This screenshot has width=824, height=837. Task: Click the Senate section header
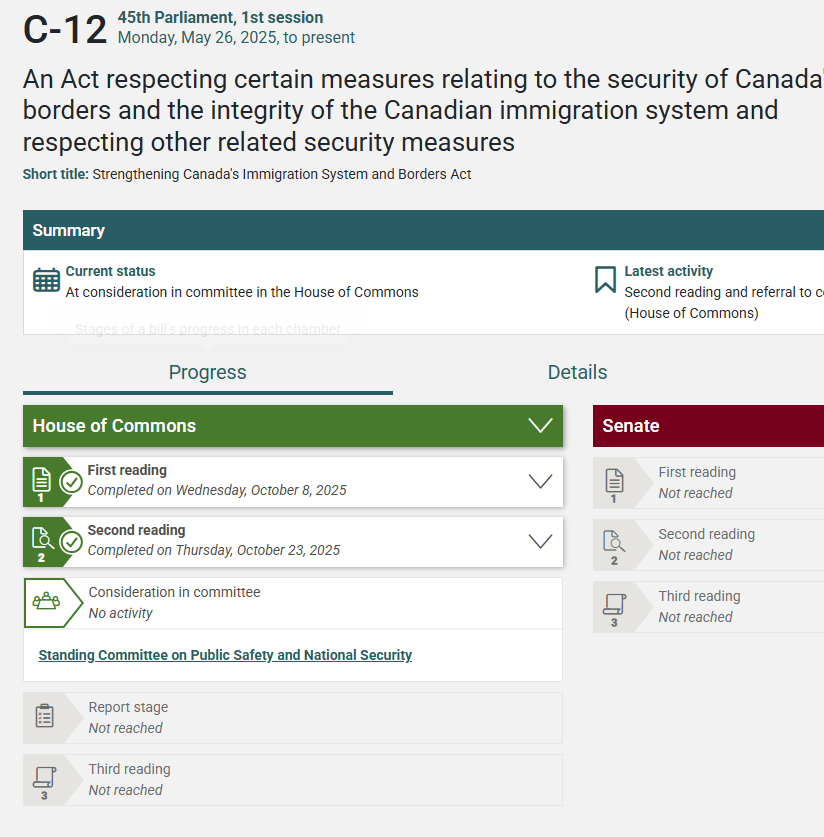pyautogui.click(x=708, y=426)
